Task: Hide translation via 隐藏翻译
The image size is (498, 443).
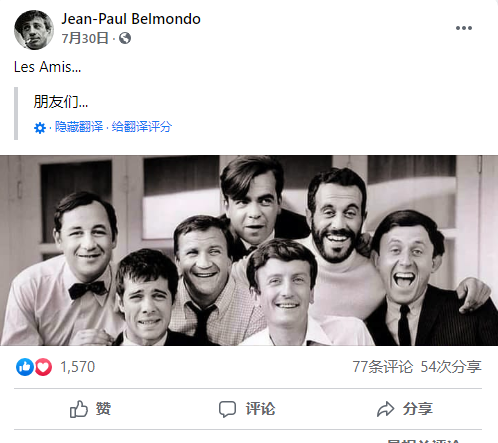Action: click(x=79, y=127)
